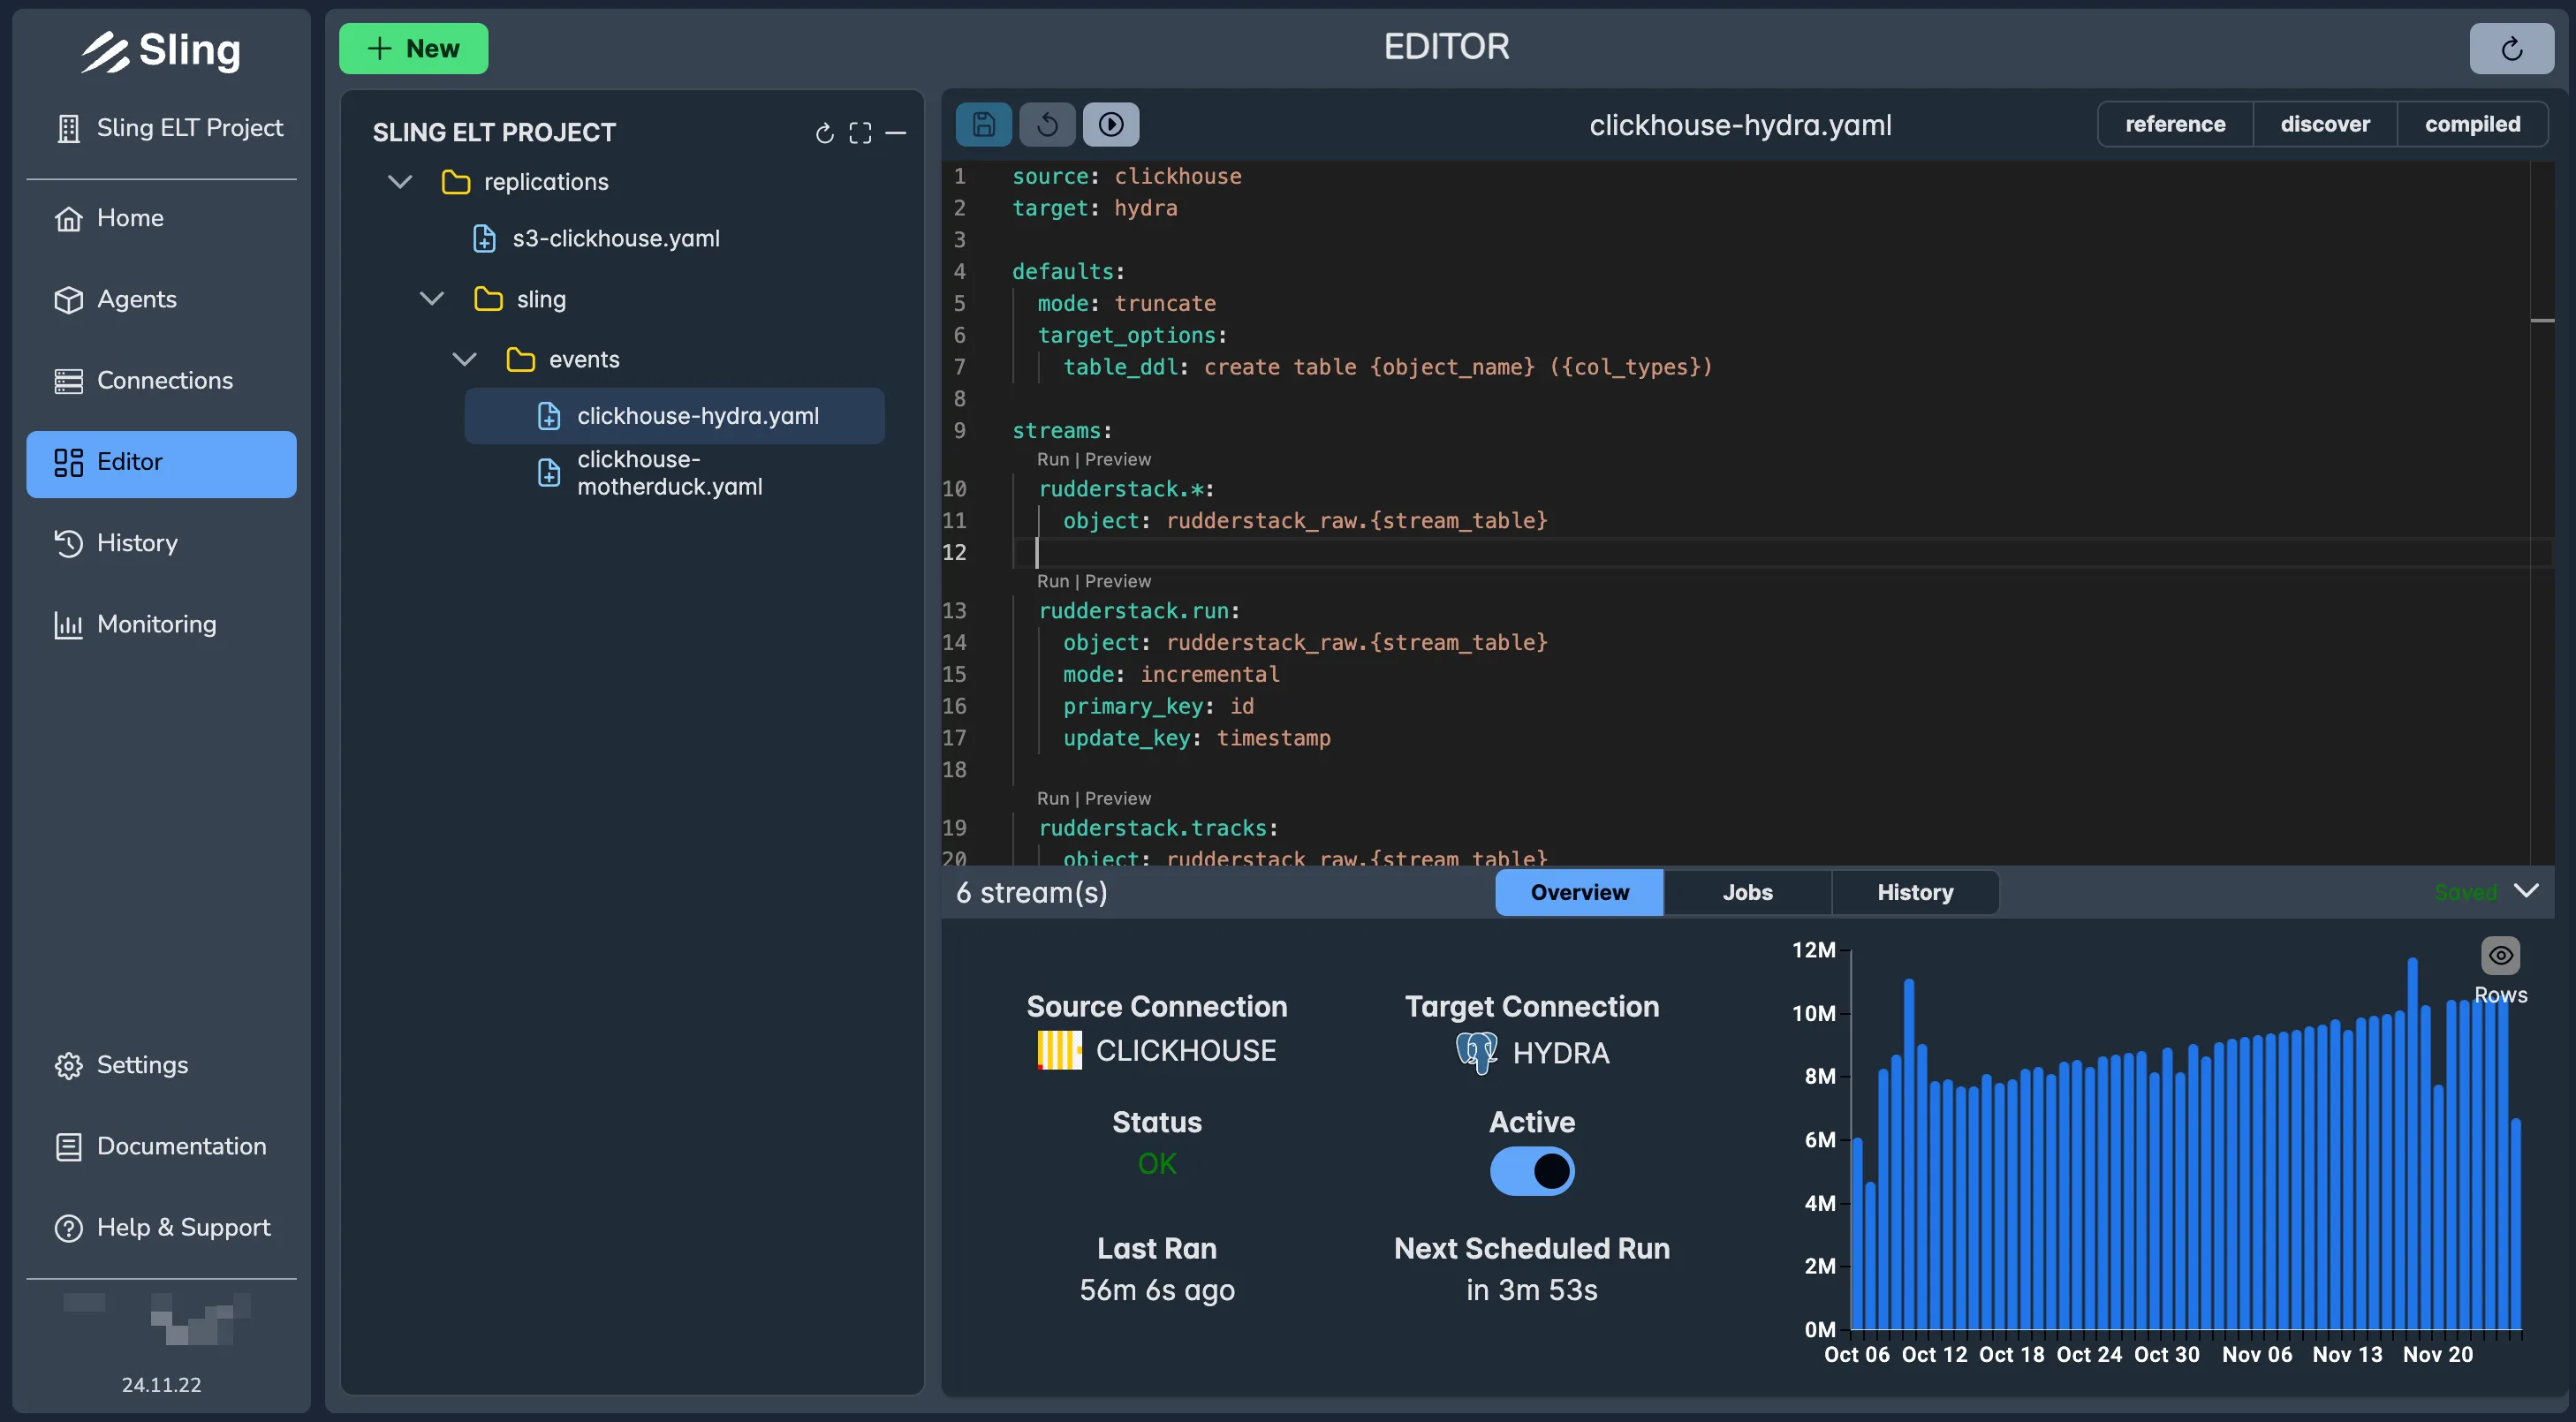This screenshot has height=1422, width=2576.
Task: Click Run | Preview above rudderstack.tracks
Action: pos(1093,798)
